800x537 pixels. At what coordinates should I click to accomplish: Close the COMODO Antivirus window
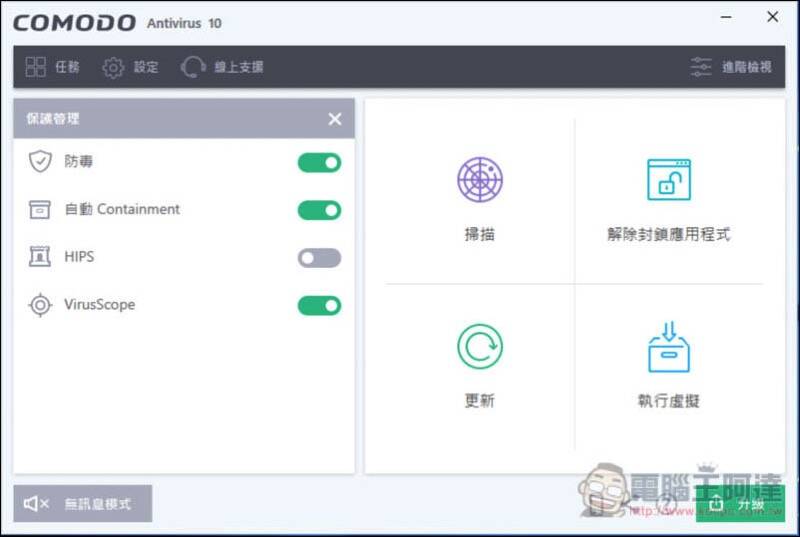(x=772, y=17)
